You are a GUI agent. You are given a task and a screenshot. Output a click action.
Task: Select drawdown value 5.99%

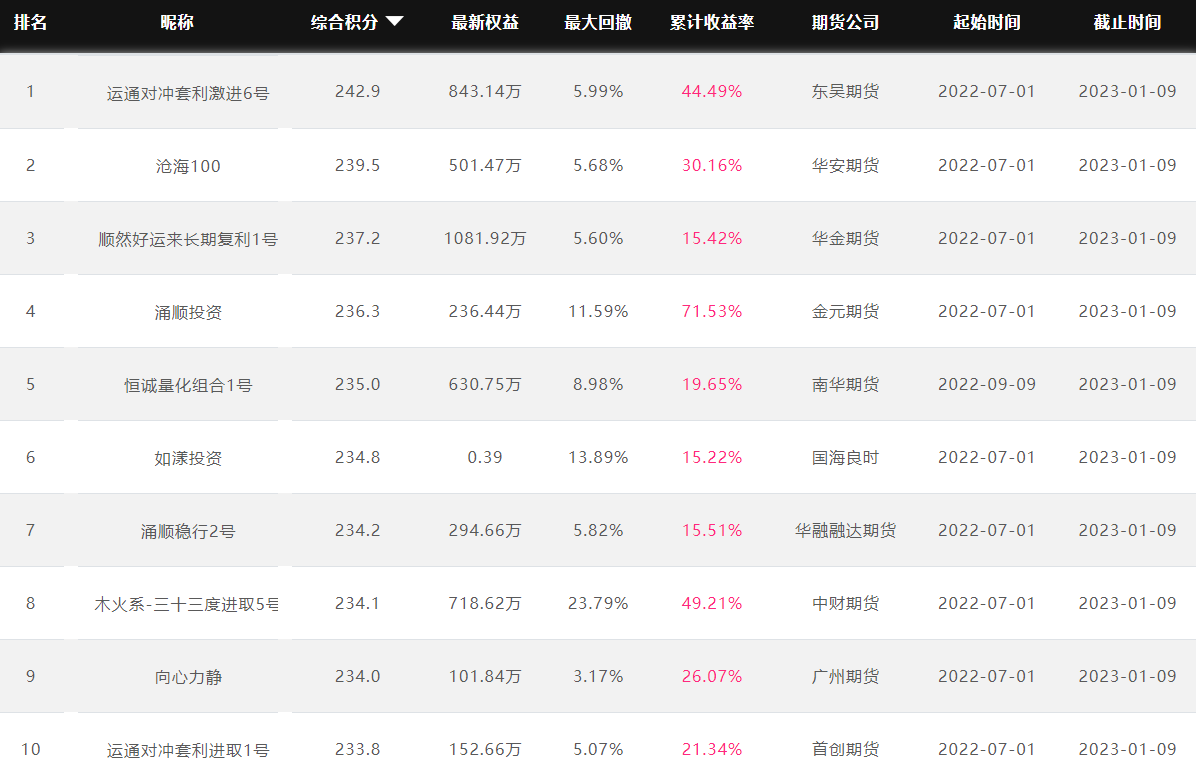598,92
